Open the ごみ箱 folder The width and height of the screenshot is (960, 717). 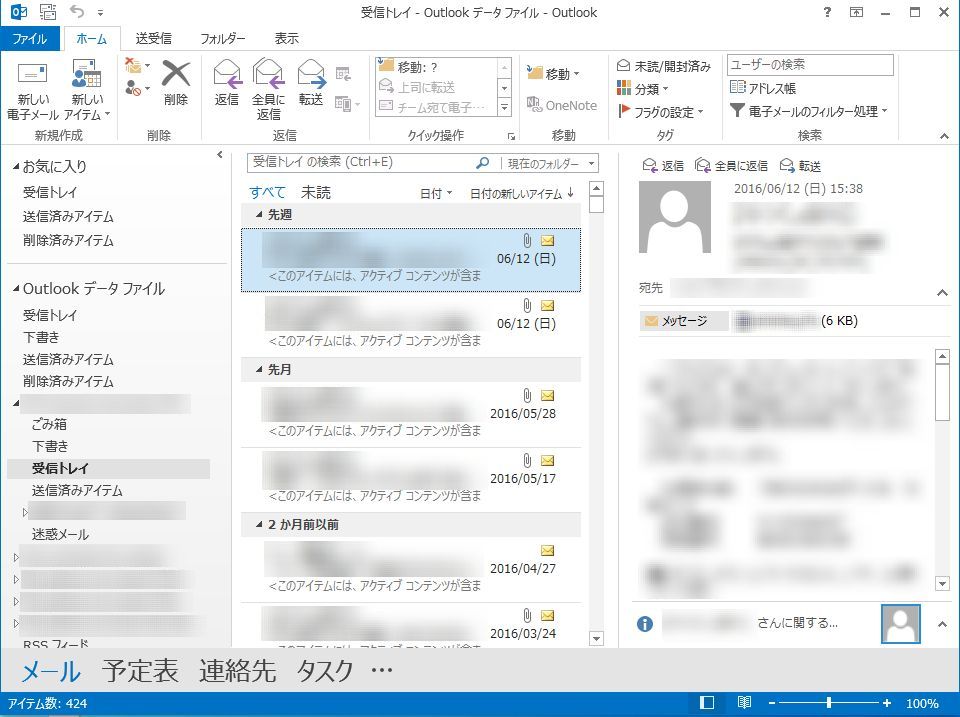[x=49, y=424]
